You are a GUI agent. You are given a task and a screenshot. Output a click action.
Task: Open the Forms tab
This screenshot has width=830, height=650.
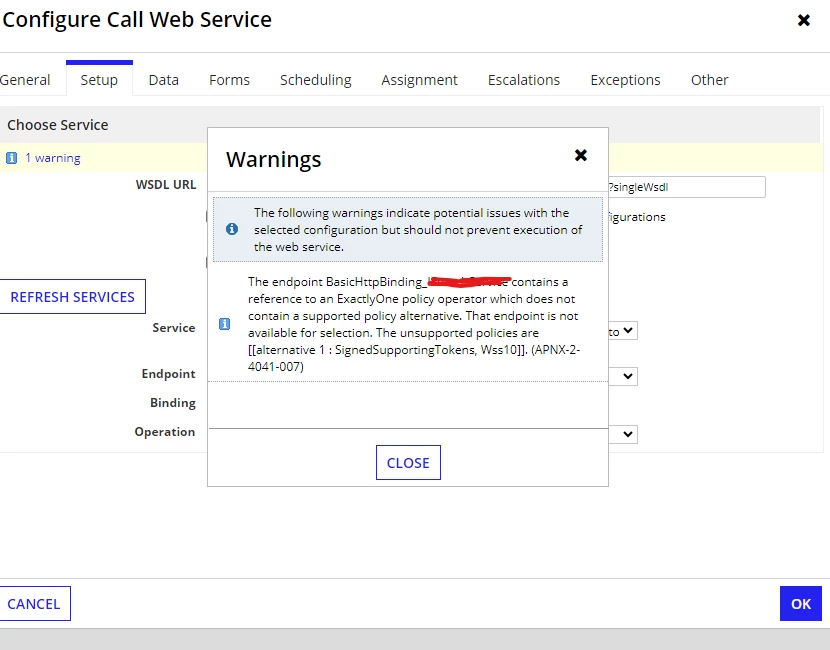(229, 80)
